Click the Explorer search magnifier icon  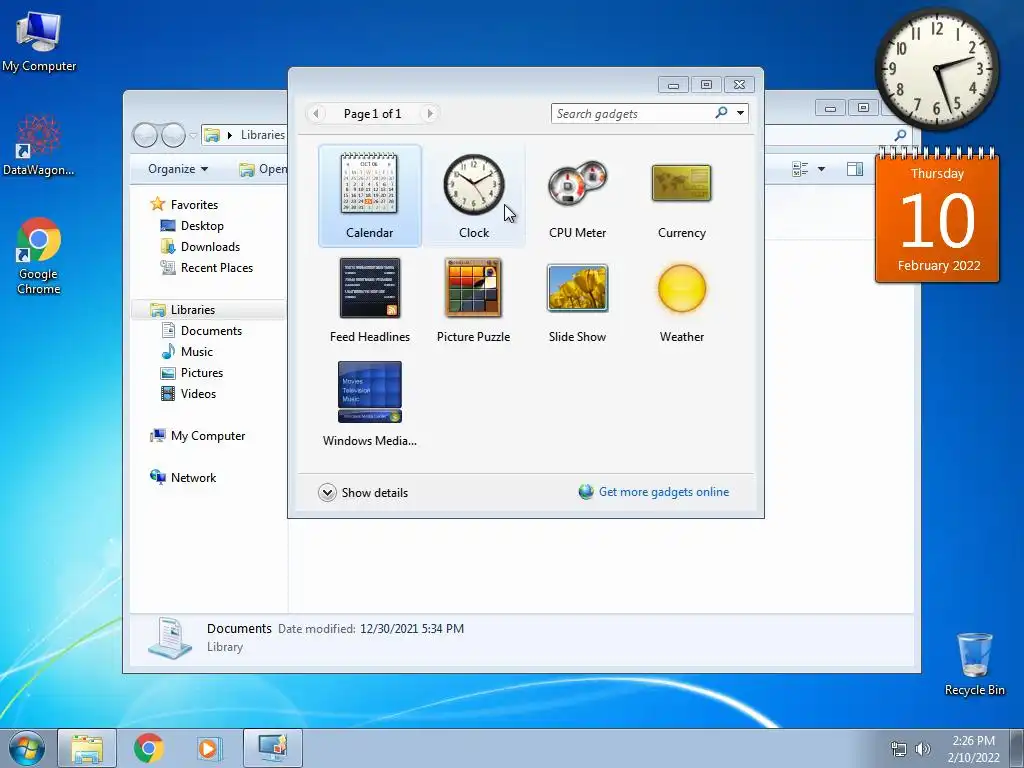coord(900,135)
